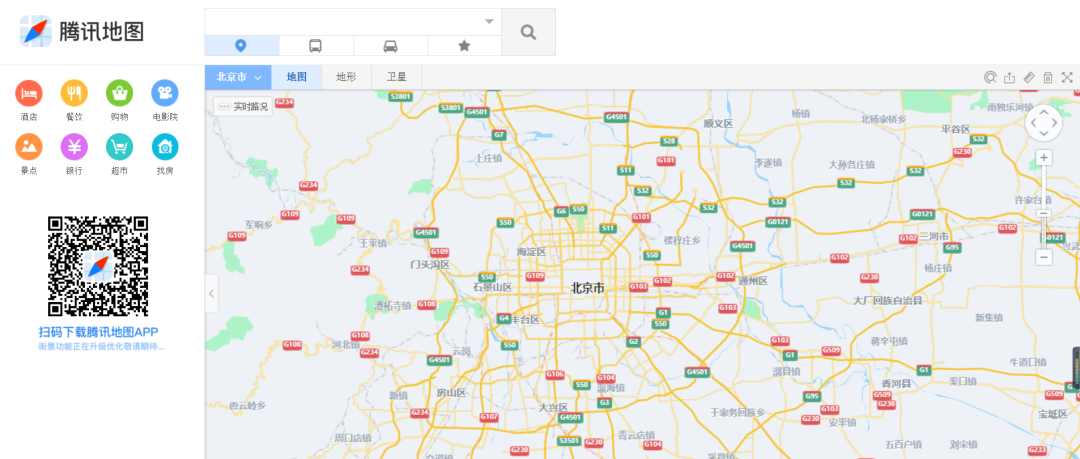Click the circular area search tool icon

(990, 77)
